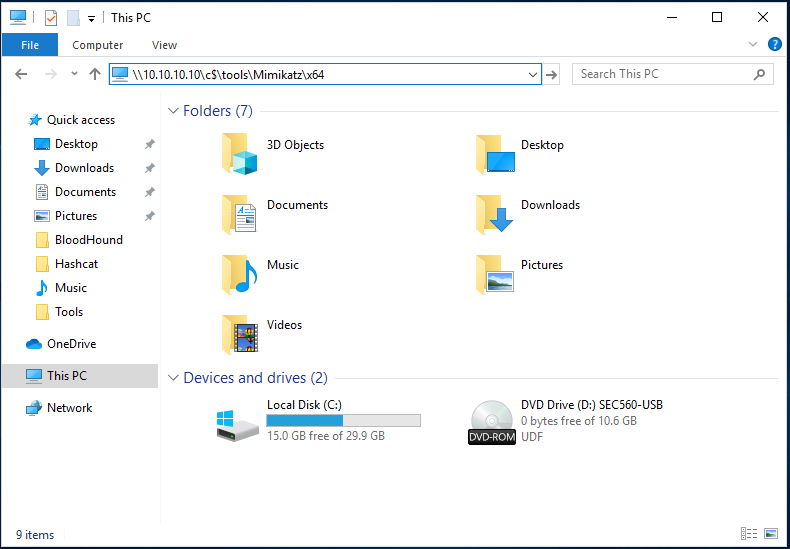Open Desktop in Quick access list

[76, 144]
